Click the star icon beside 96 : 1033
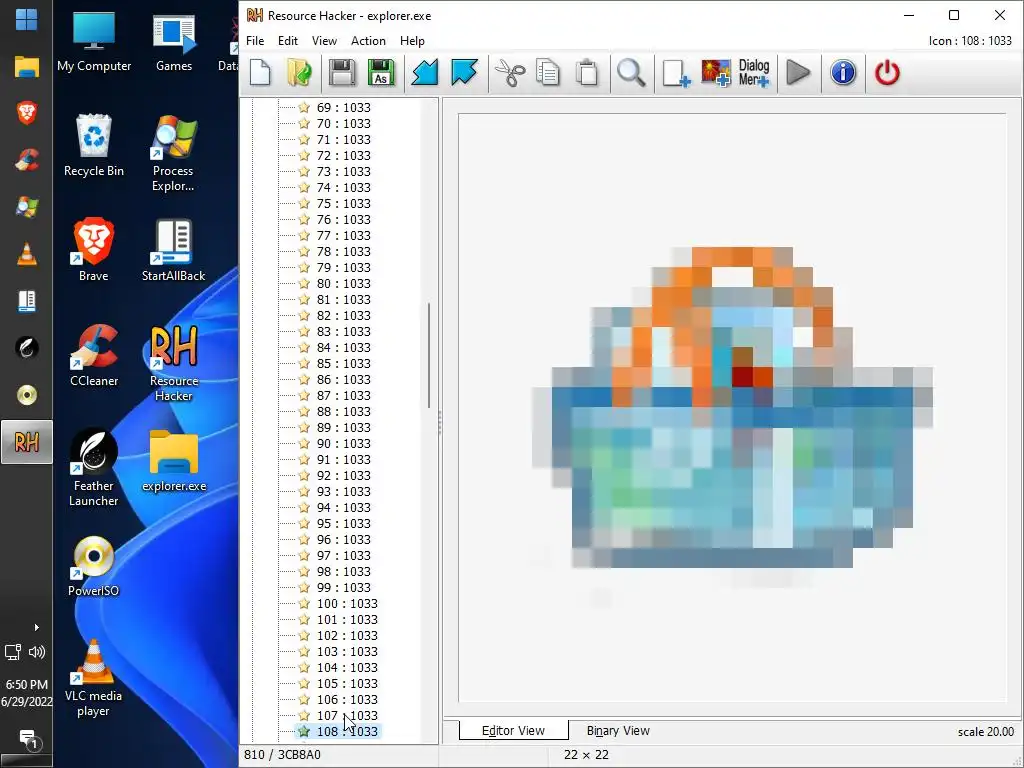 (304, 539)
